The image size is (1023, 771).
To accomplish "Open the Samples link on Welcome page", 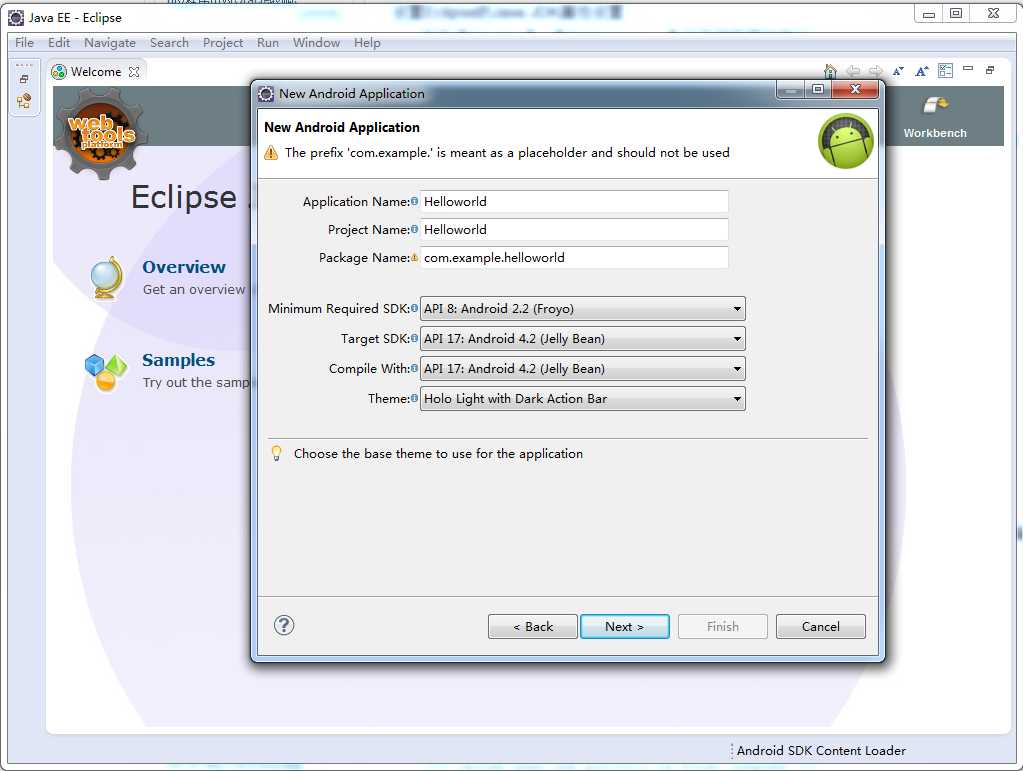I will coord(178,360).
